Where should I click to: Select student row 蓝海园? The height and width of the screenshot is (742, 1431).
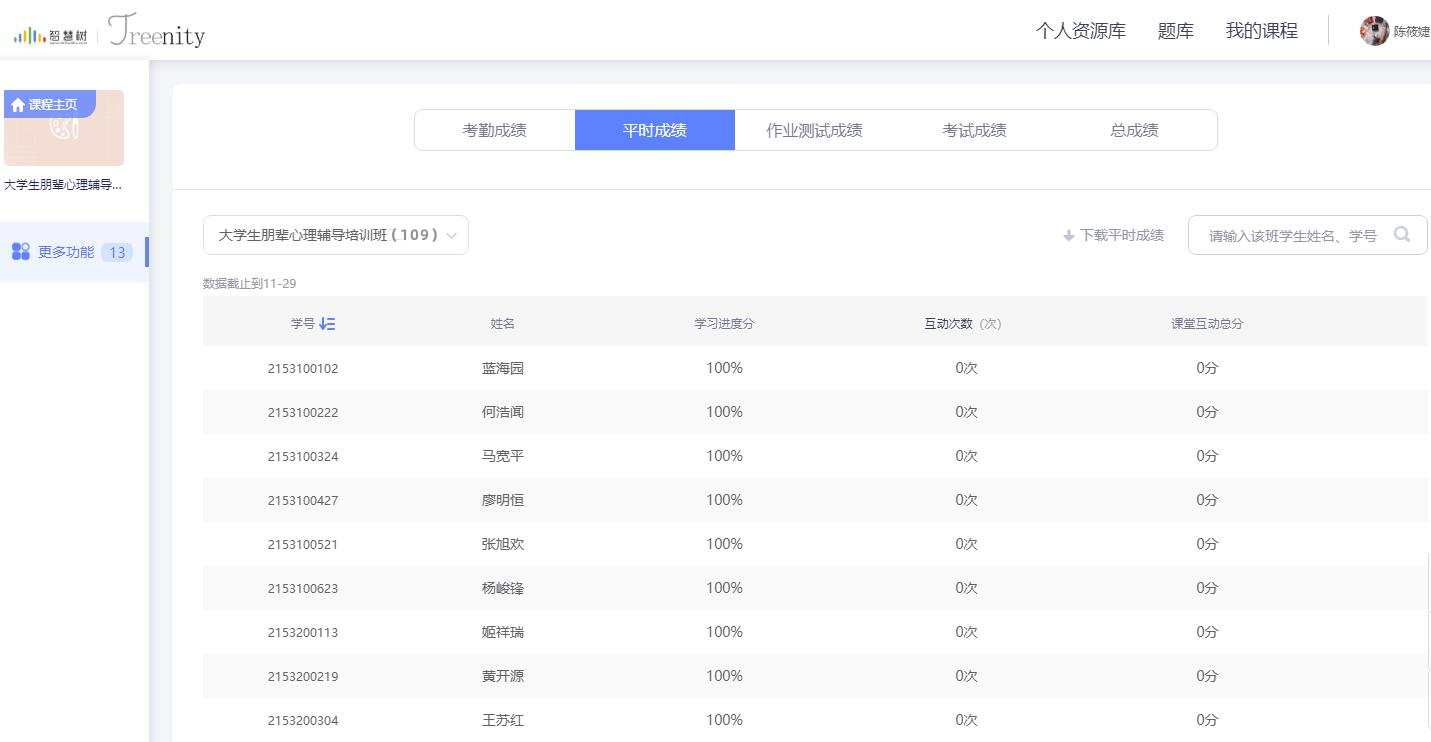(503, 368)
